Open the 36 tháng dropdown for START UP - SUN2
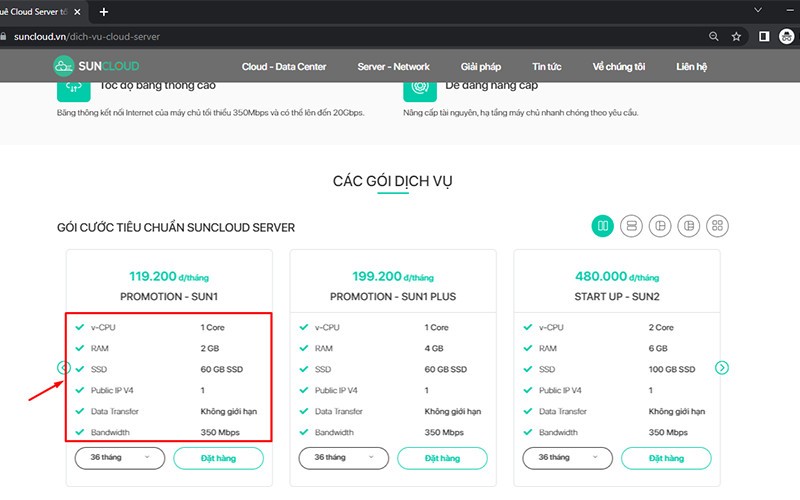Image resolution: width=800 pixels, height=500 pixels. click(x=567, y=458)
